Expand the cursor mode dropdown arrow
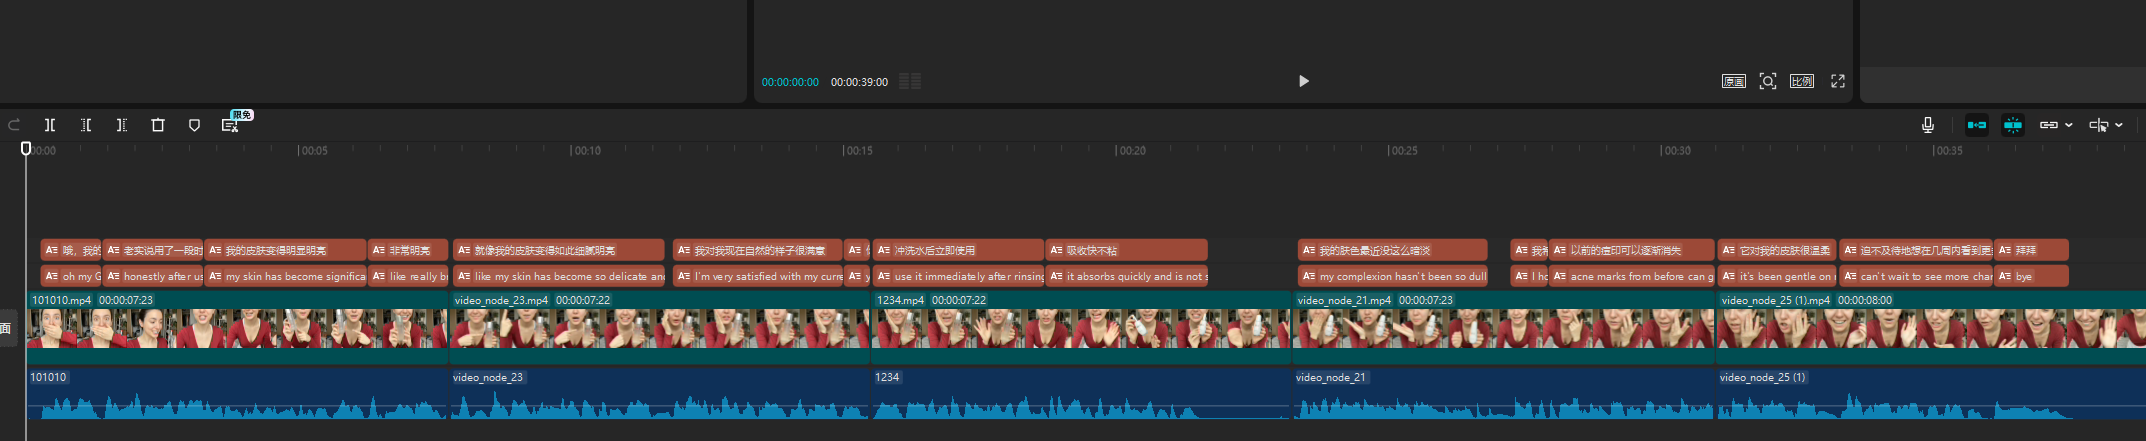2146x441 pixels. coord(2119,126)
